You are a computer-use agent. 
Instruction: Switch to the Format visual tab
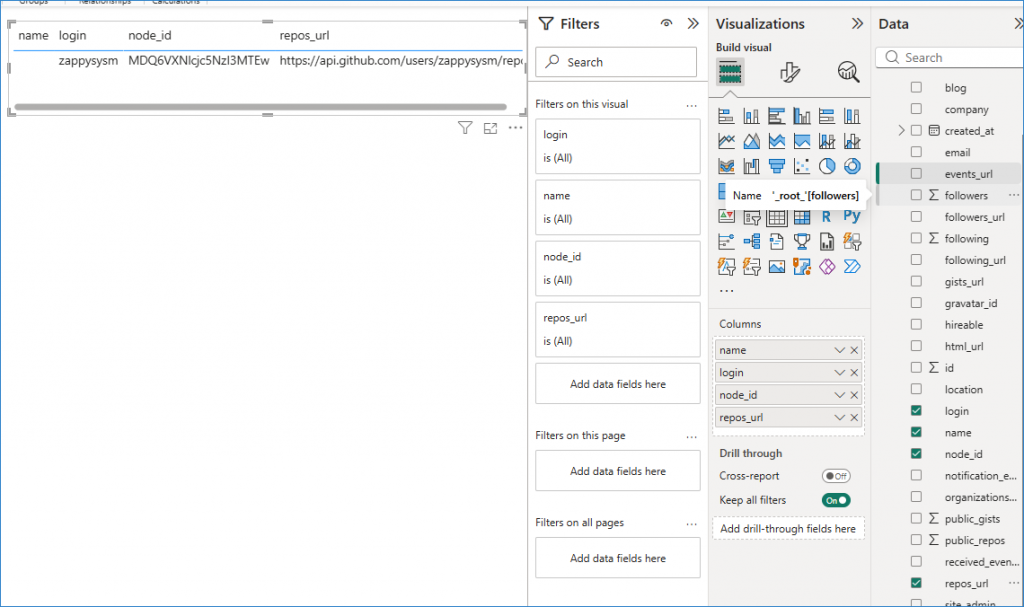(790, 72)
